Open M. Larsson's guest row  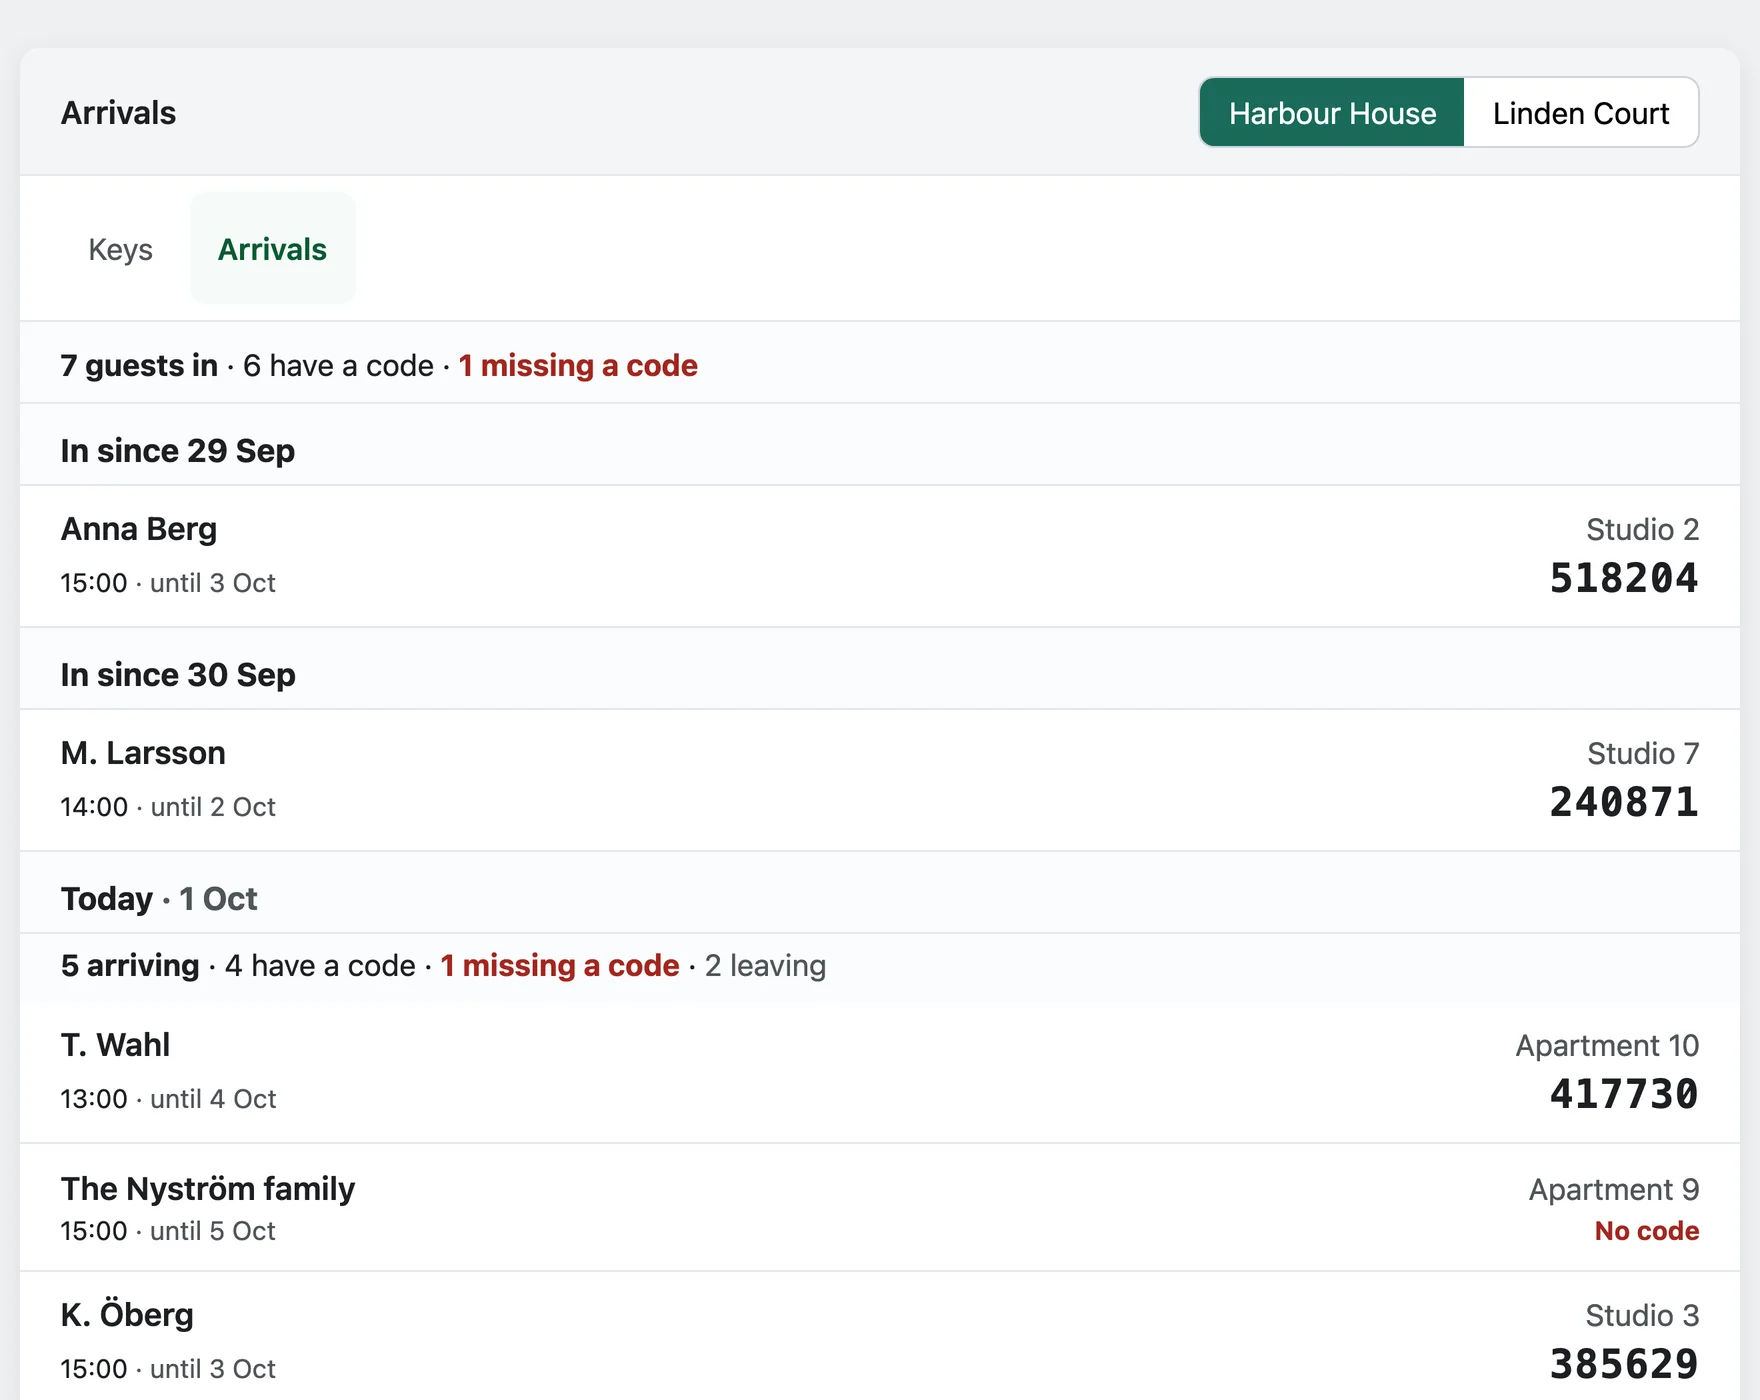tap(880, 780)
